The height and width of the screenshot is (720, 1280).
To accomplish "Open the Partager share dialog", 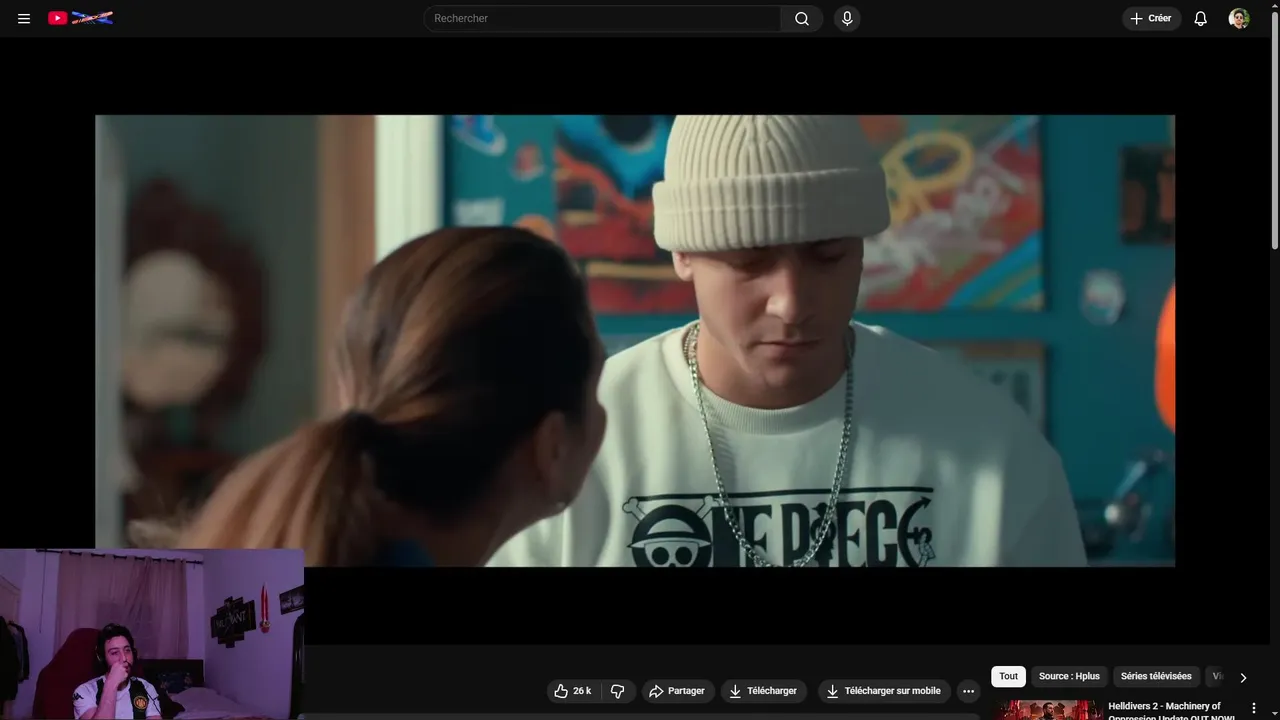I will [677, 691].
